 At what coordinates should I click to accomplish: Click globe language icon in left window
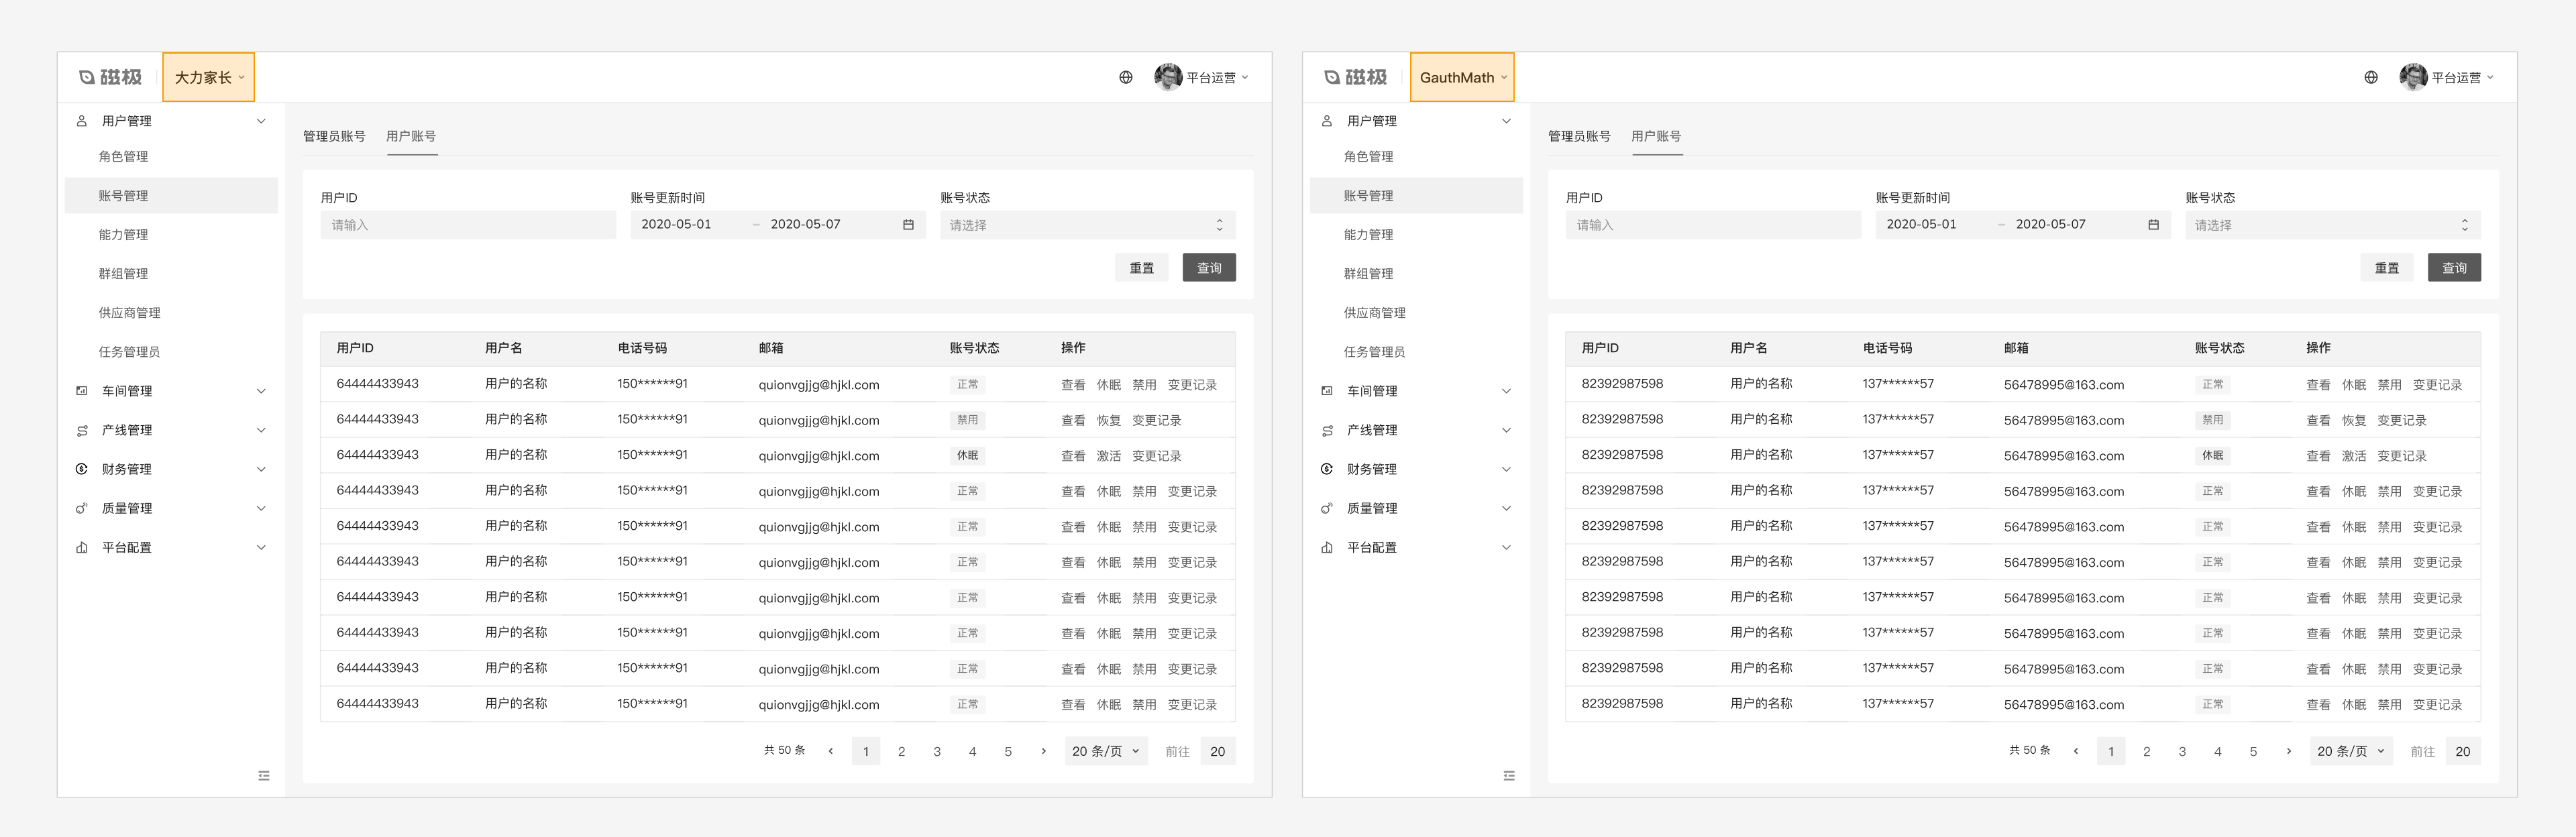1125,77
